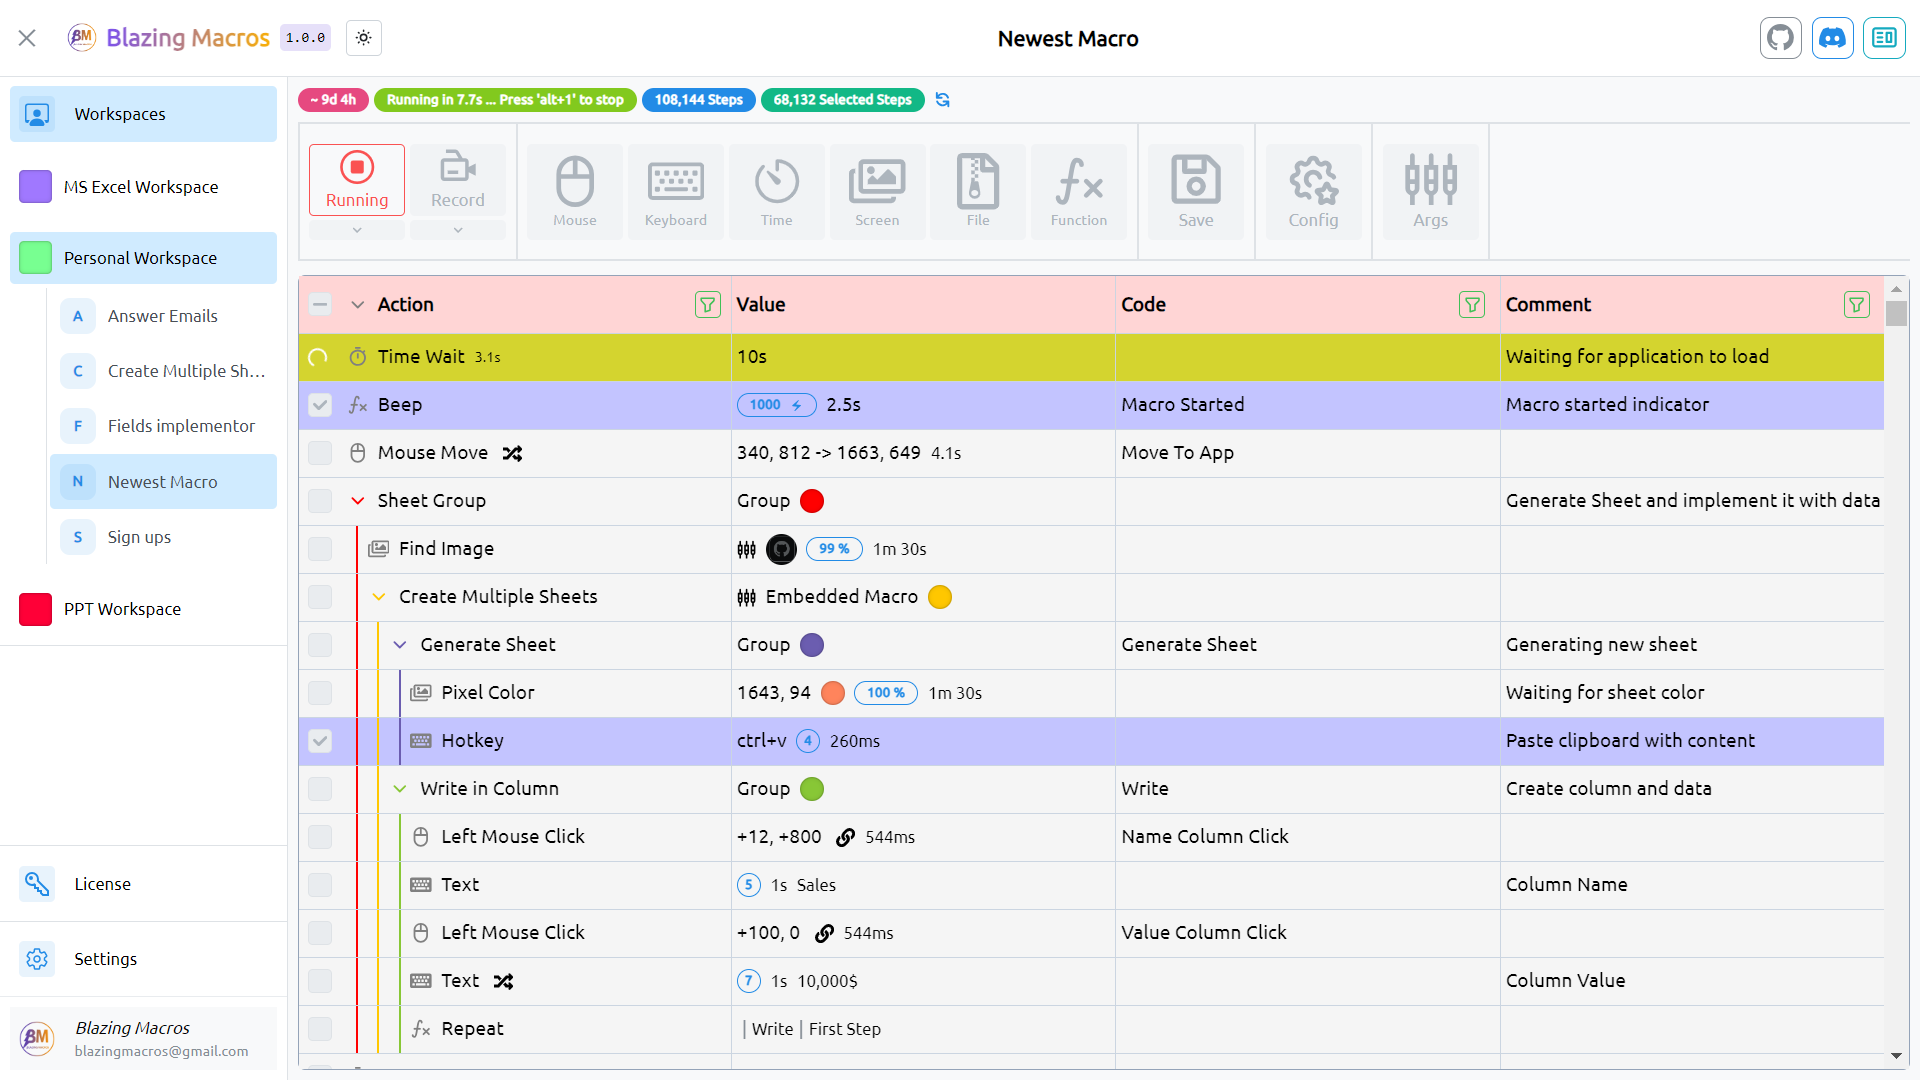Collapse Create Multiple Sheets embedded macro
Viewport: 1920px width, 1080px height.
pyautogui.click(x=379, y=597)
